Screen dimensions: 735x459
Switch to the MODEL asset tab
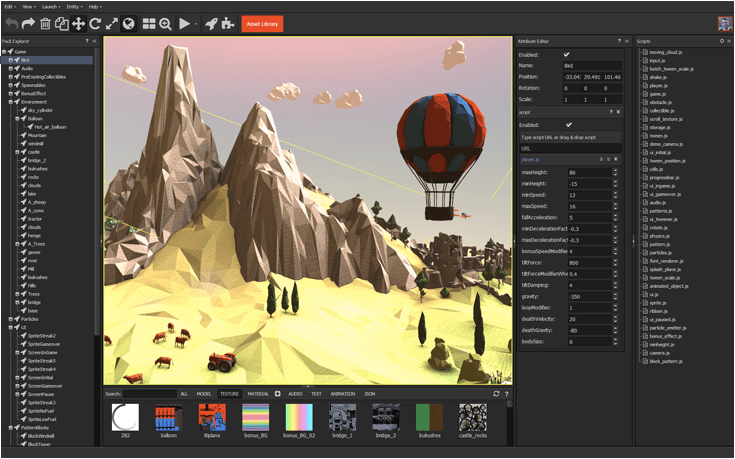click(203, 394)
